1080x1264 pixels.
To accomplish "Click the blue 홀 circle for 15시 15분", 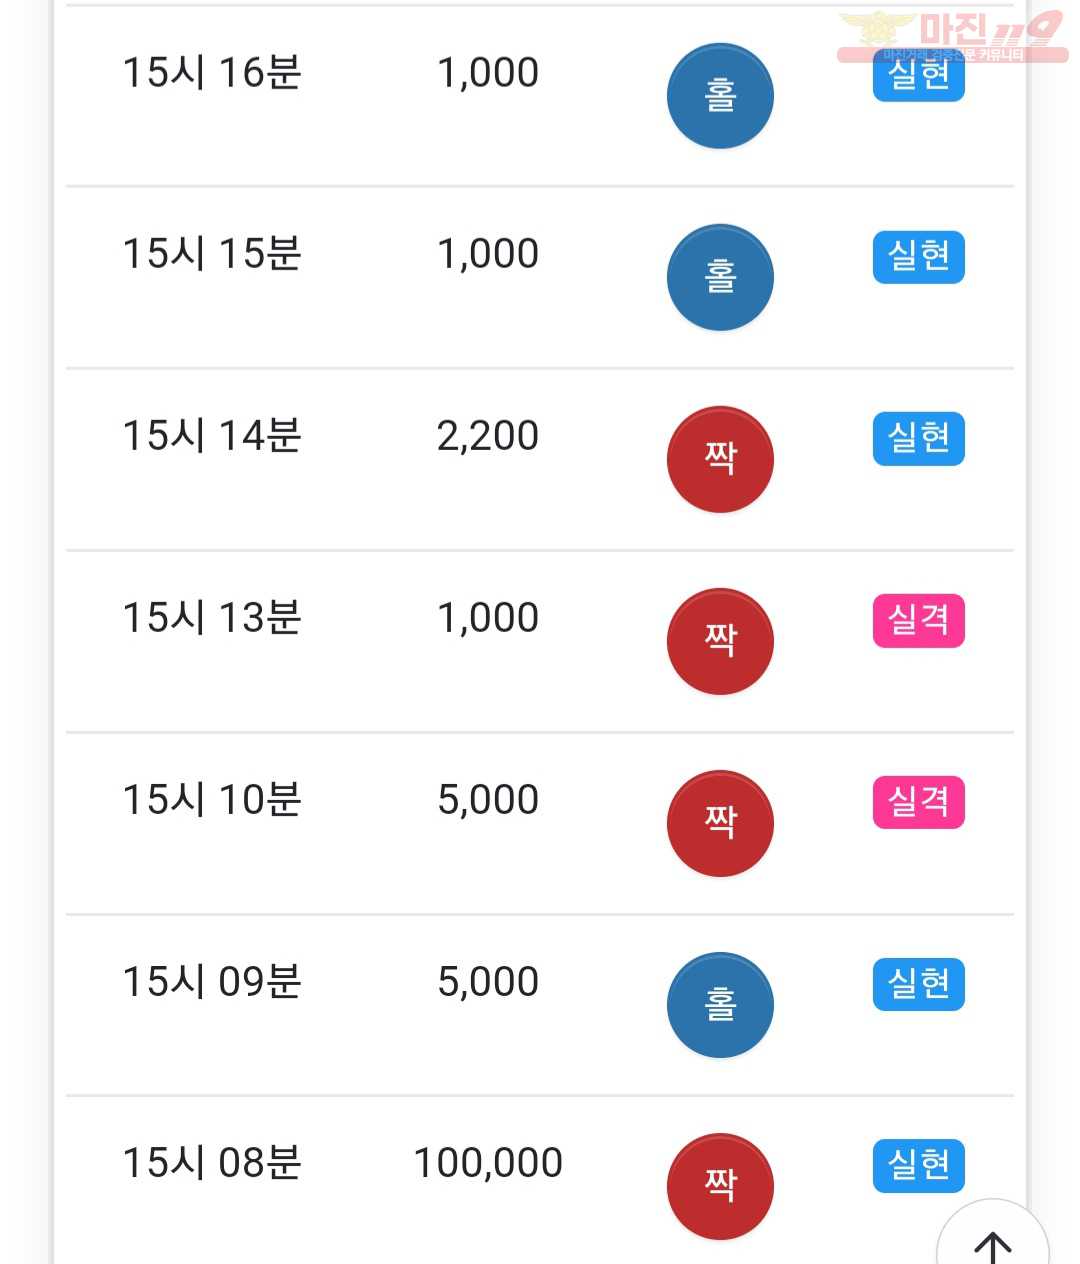I will pyautogui.click(x=720, y=277).
